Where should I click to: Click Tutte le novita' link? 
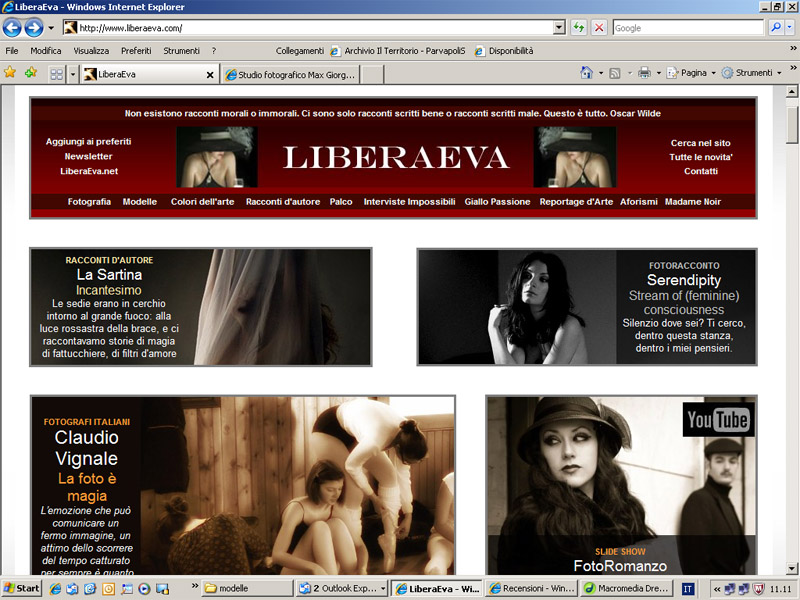click(x=701, y=157)
